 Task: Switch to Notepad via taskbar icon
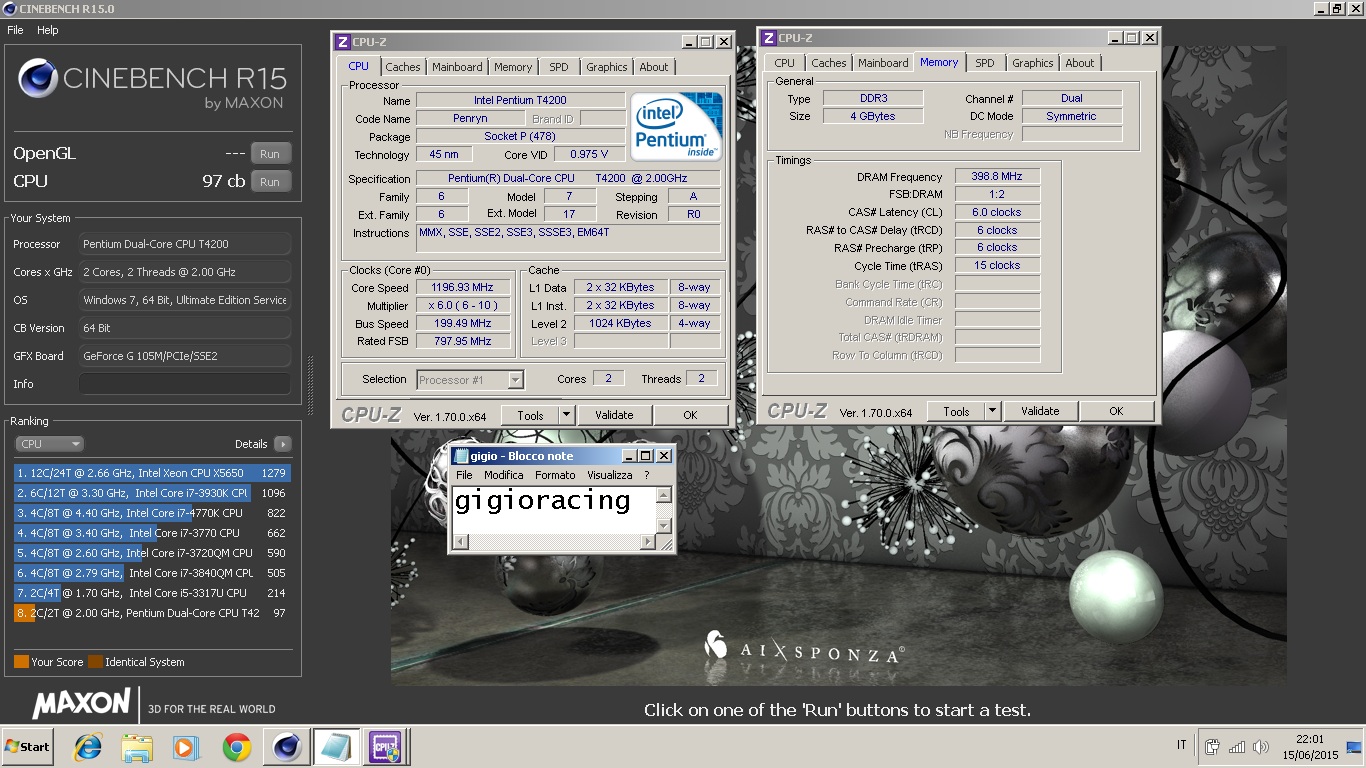[x=335, y=747]
